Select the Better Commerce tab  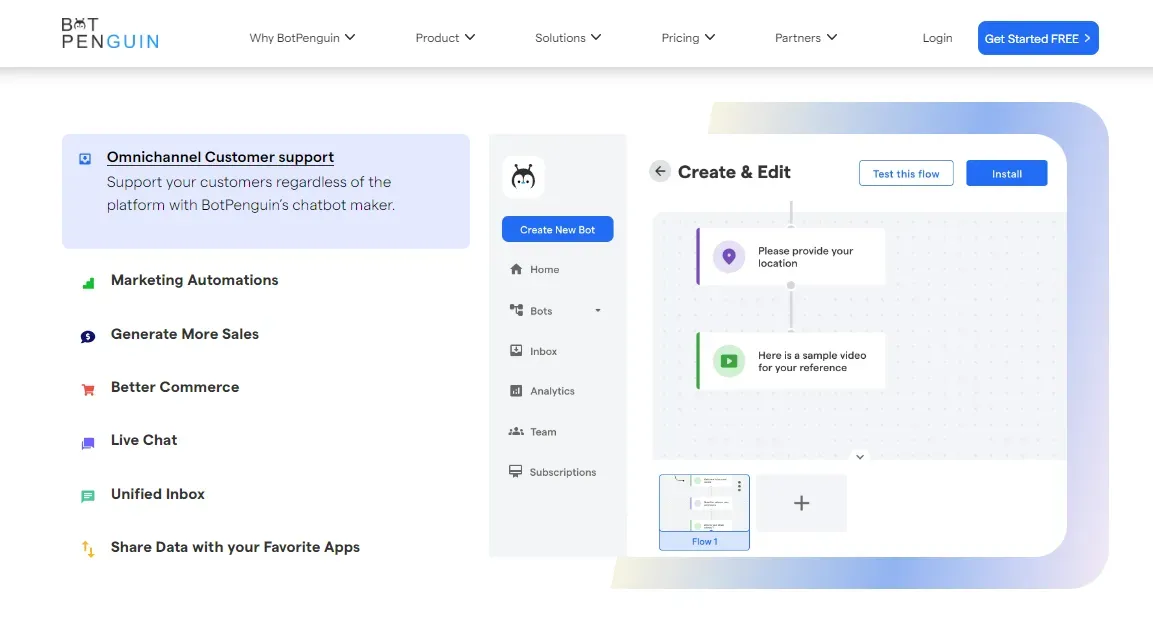tap(175, 387)
